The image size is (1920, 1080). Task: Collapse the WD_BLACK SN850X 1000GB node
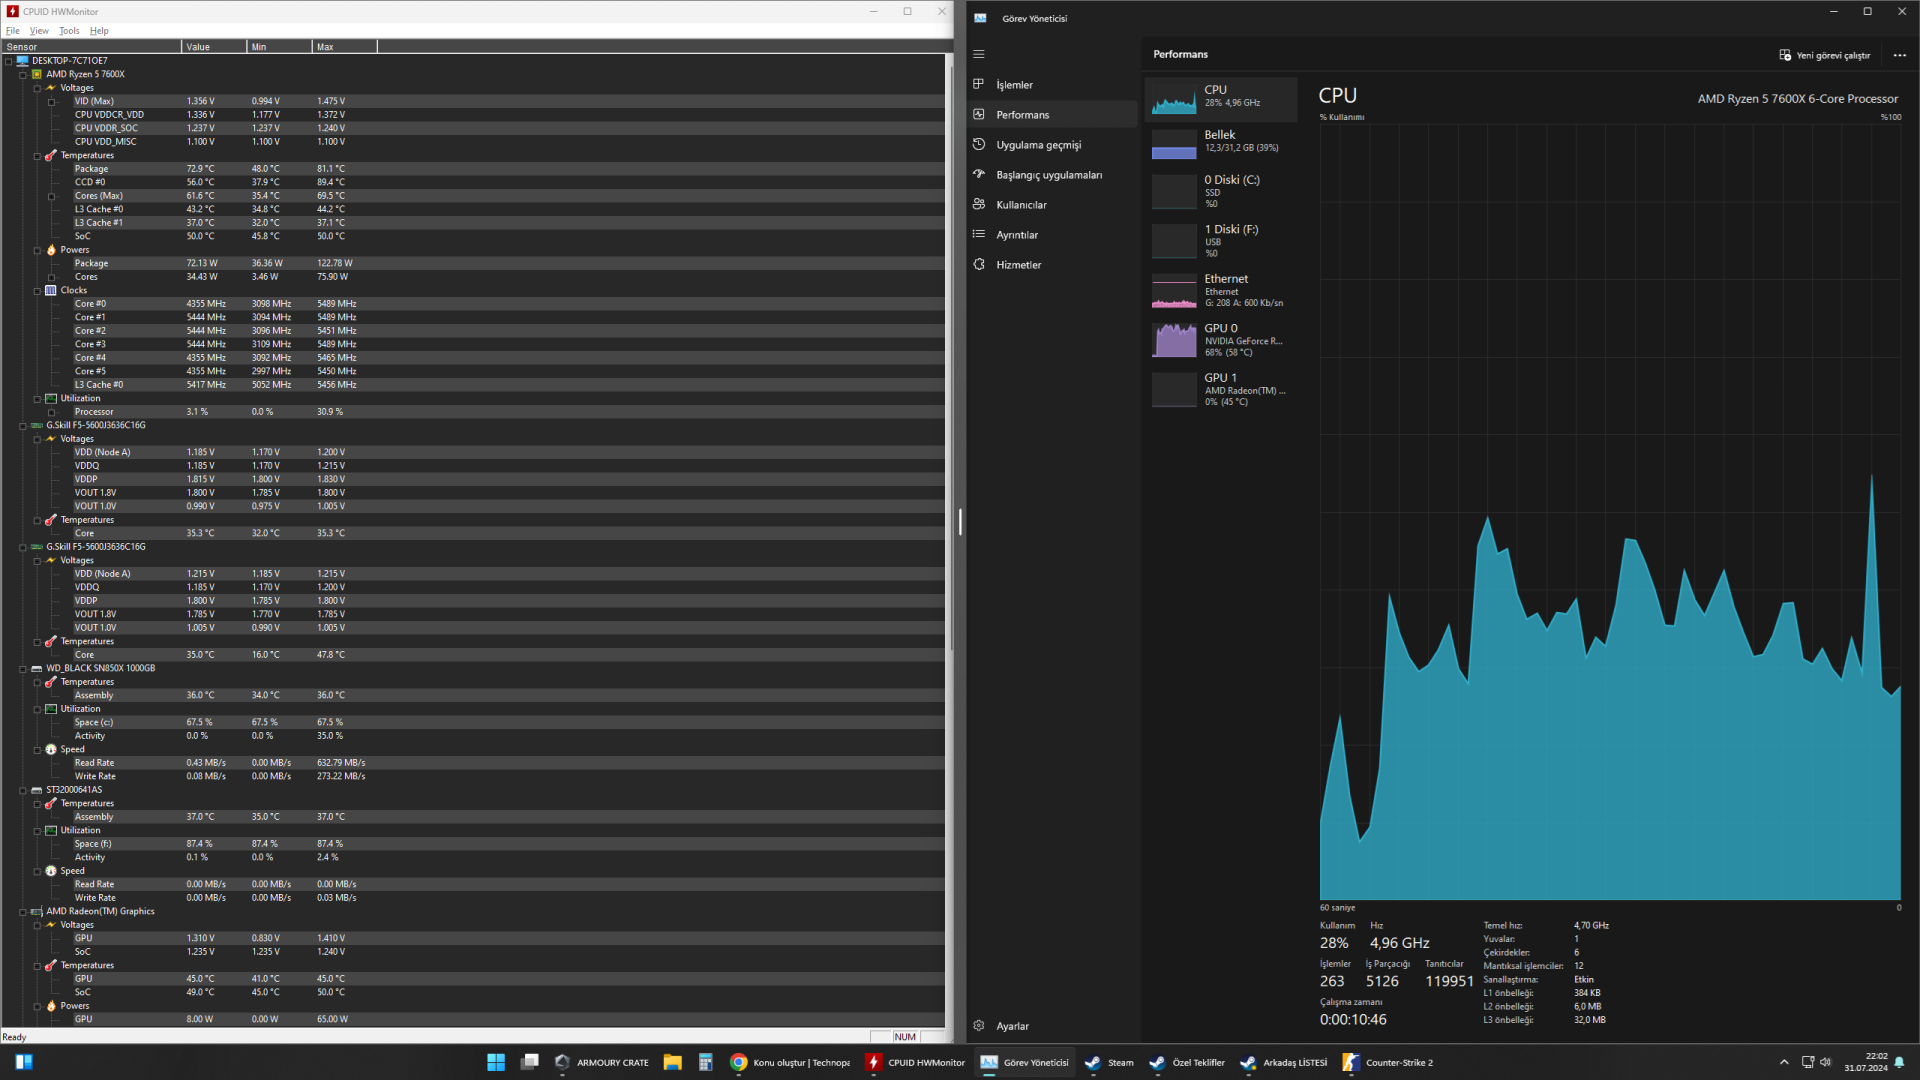(23, 669)
